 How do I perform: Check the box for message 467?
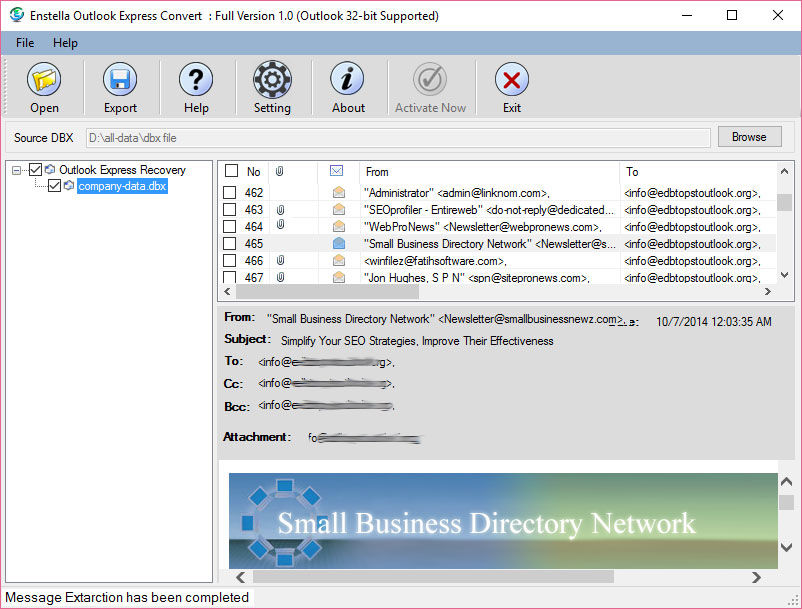coord(230,277)
